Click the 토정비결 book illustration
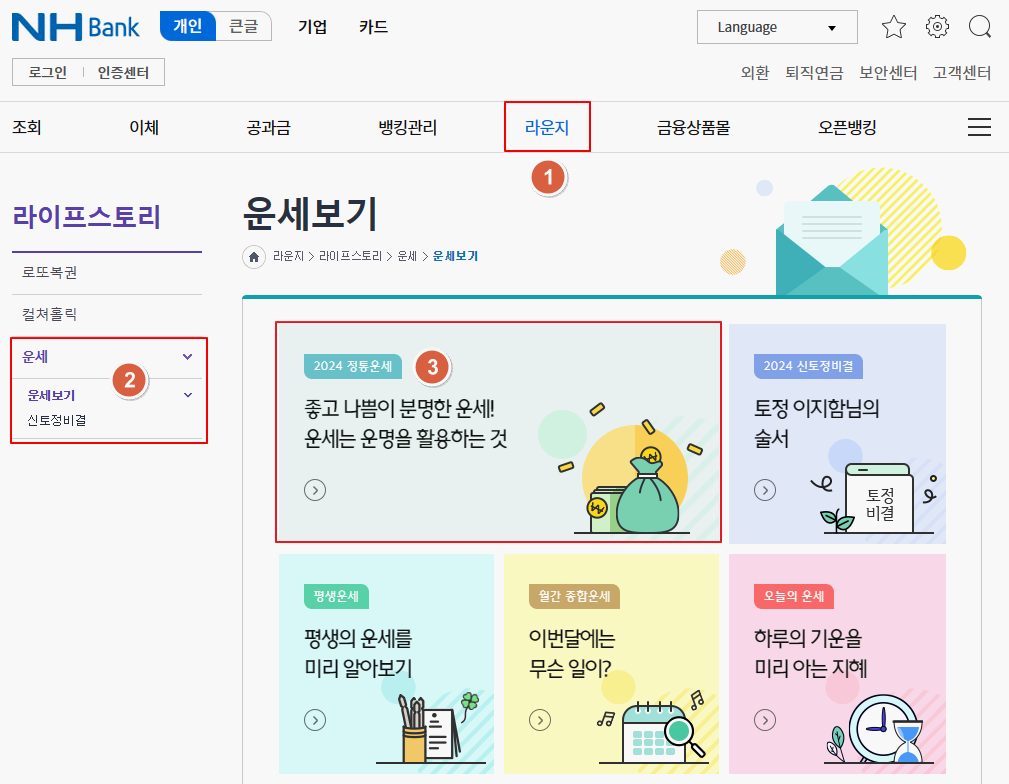Viewport: 1009px width, 784px height. pos(878,497)
